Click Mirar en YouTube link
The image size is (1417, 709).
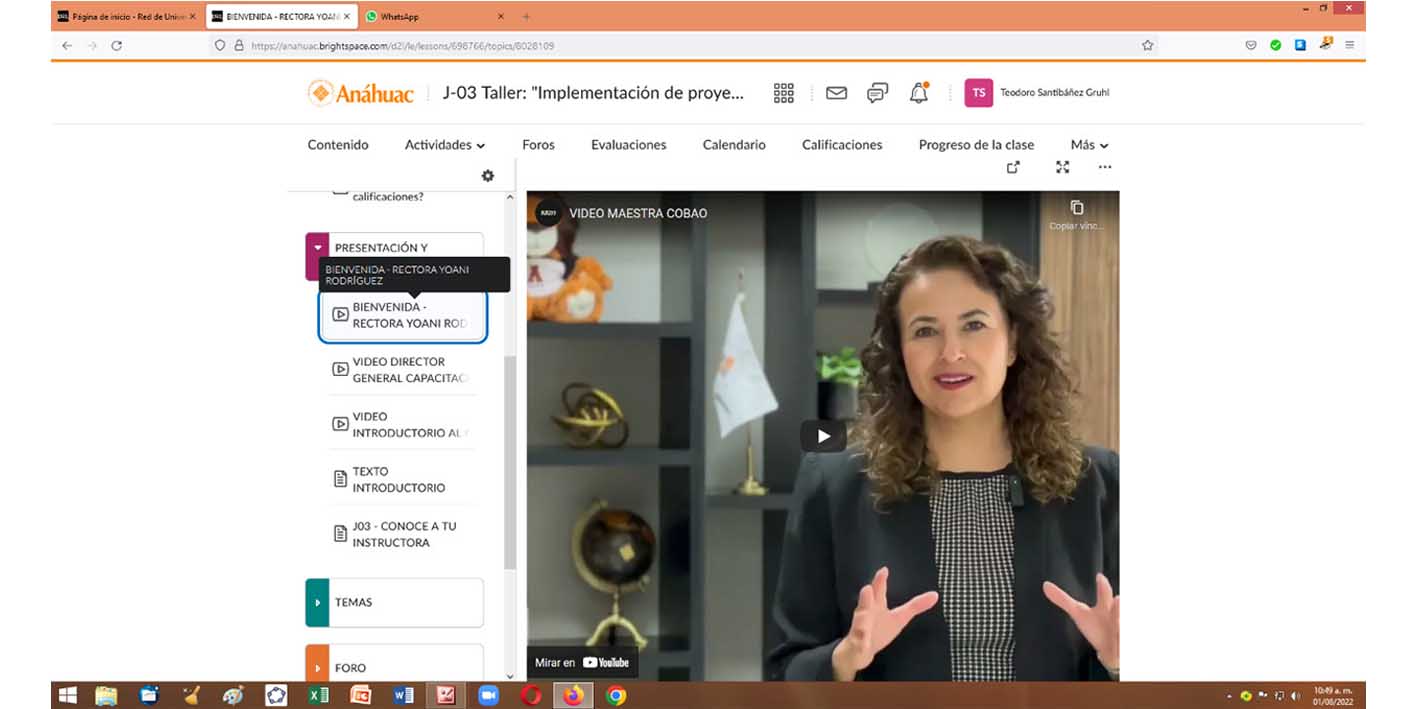tap(582, 662)
